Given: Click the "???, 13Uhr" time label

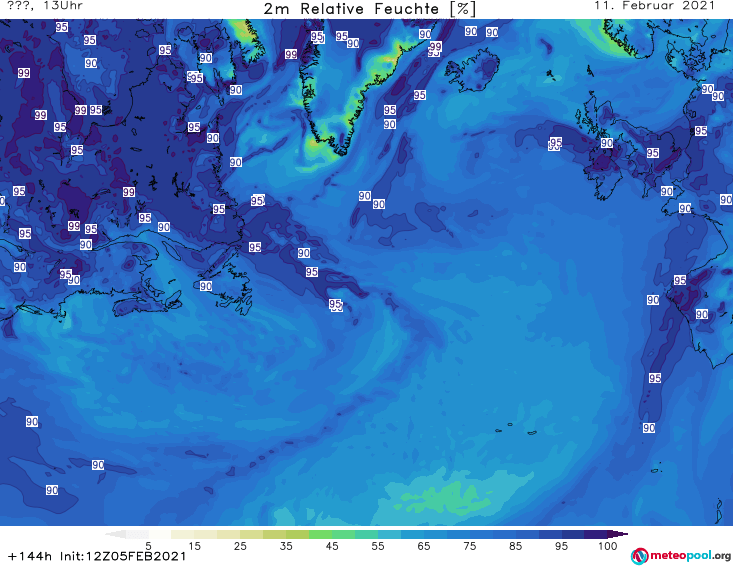Looking at the screenshot, I should (45, 6).
